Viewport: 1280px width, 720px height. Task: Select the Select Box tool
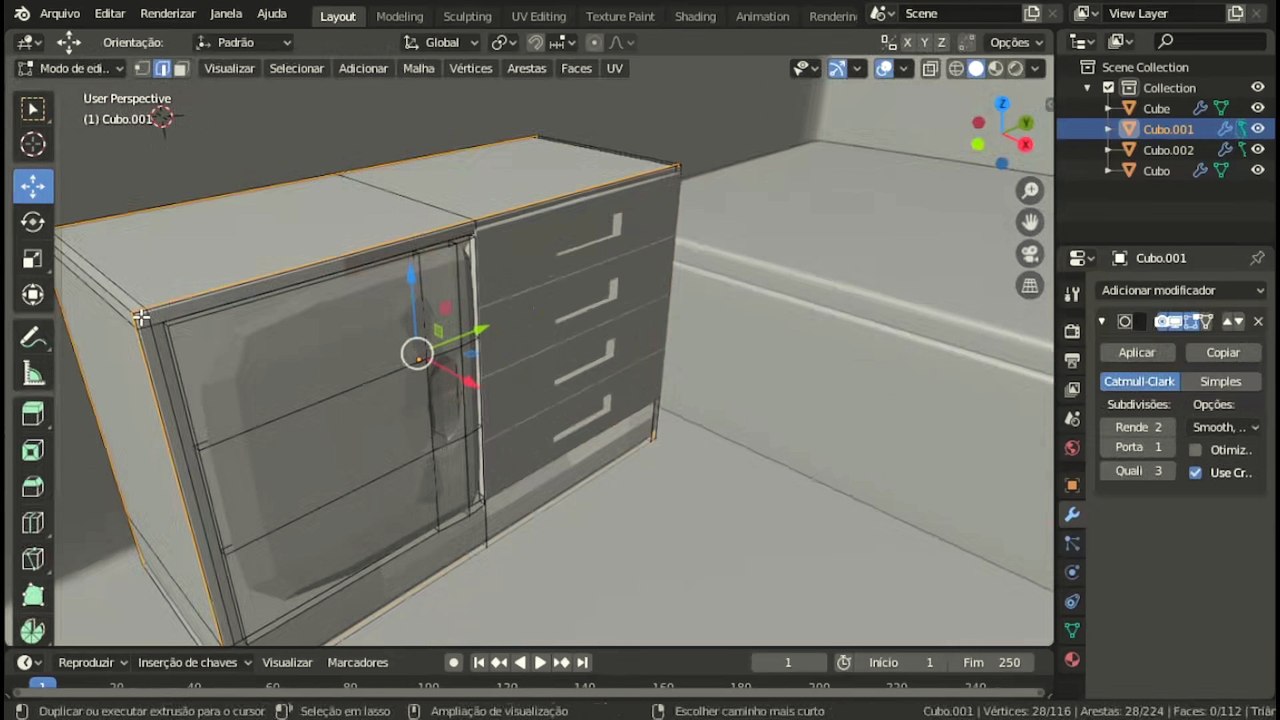[x=33, y=109]
